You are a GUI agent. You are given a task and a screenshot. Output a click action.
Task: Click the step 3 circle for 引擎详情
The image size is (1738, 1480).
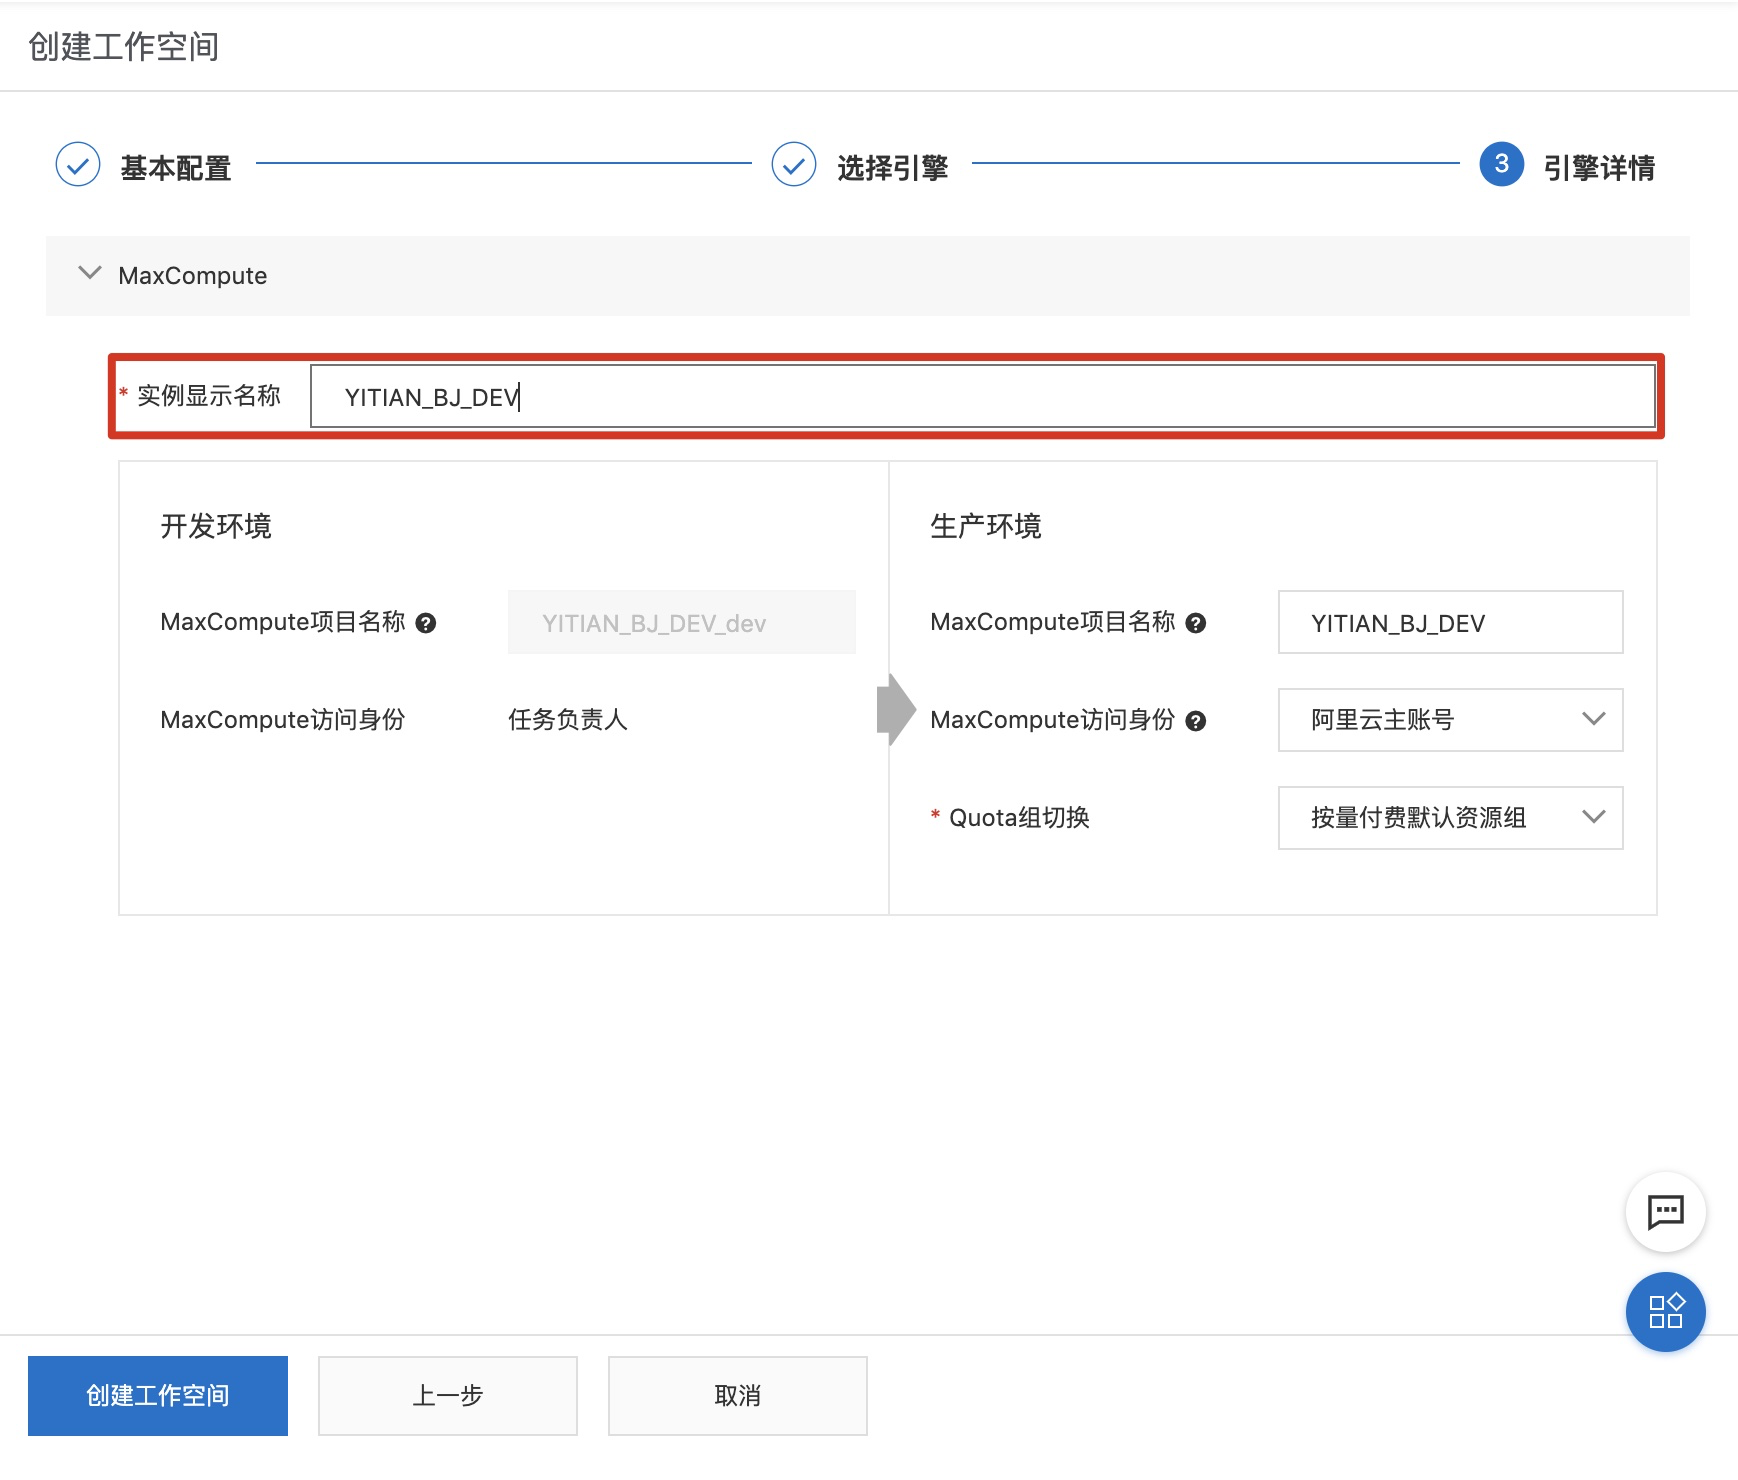pos(1502,165)
